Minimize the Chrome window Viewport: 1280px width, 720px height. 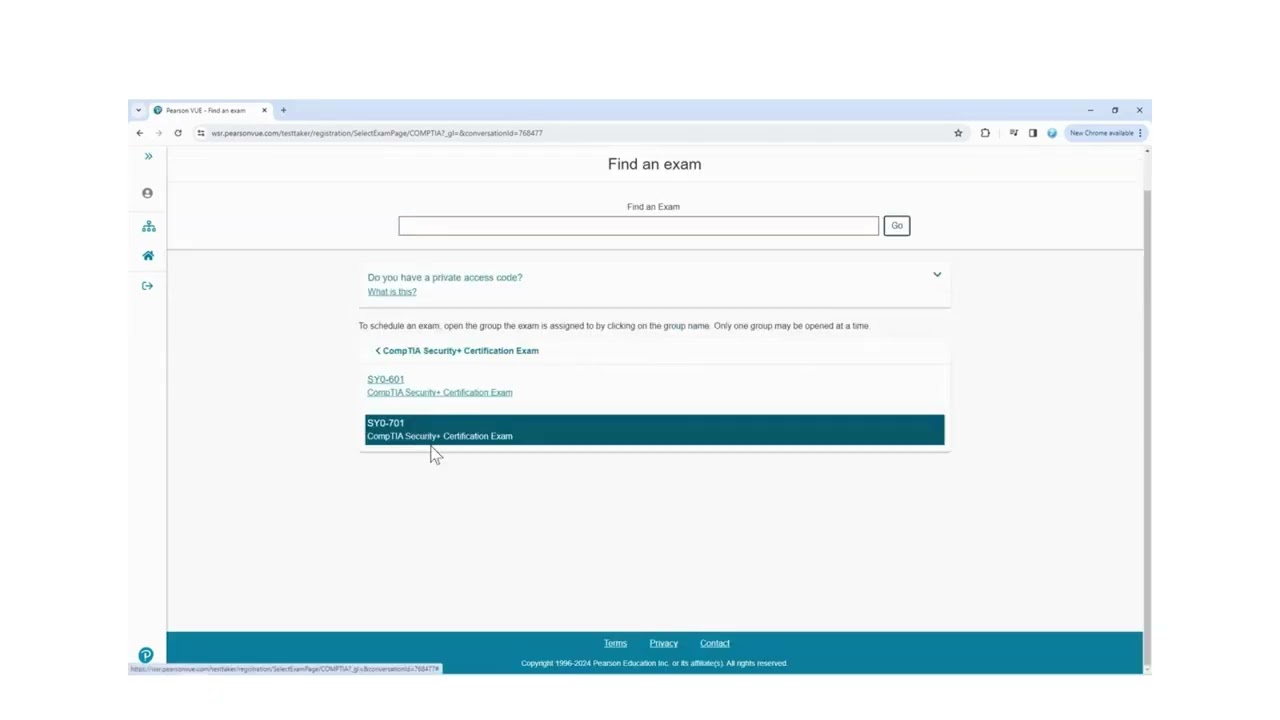pos(1090,110)
